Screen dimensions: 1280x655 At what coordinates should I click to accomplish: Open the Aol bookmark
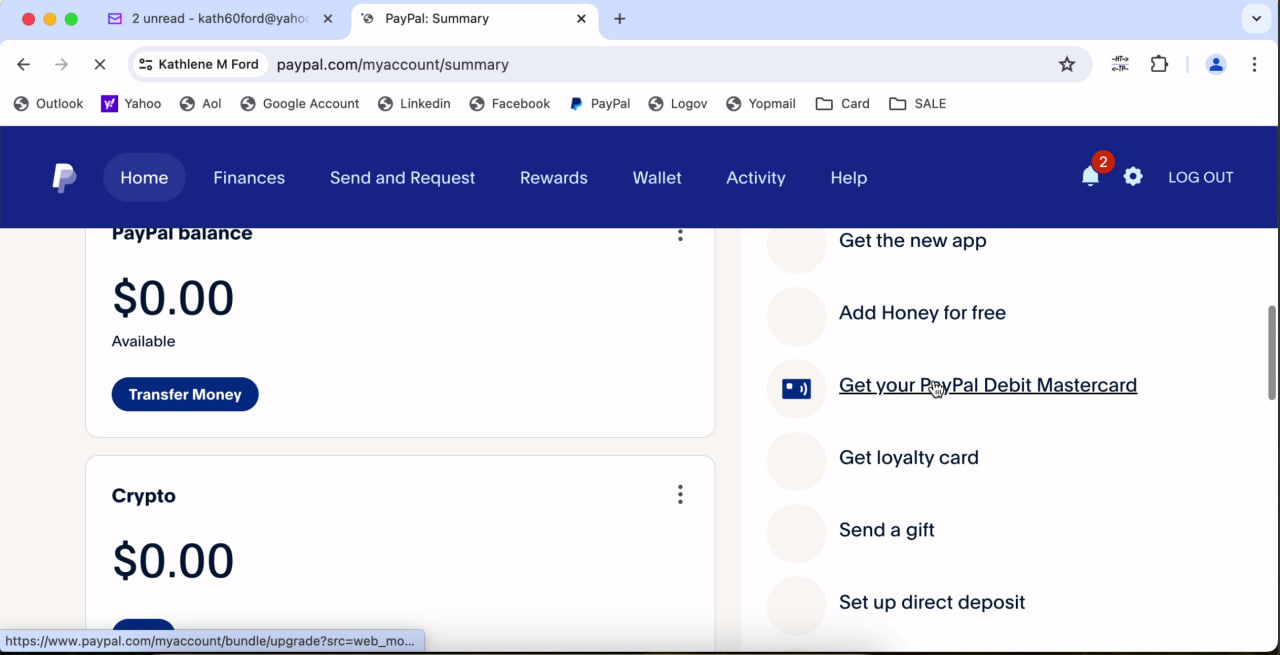click(x=200, y=104)
